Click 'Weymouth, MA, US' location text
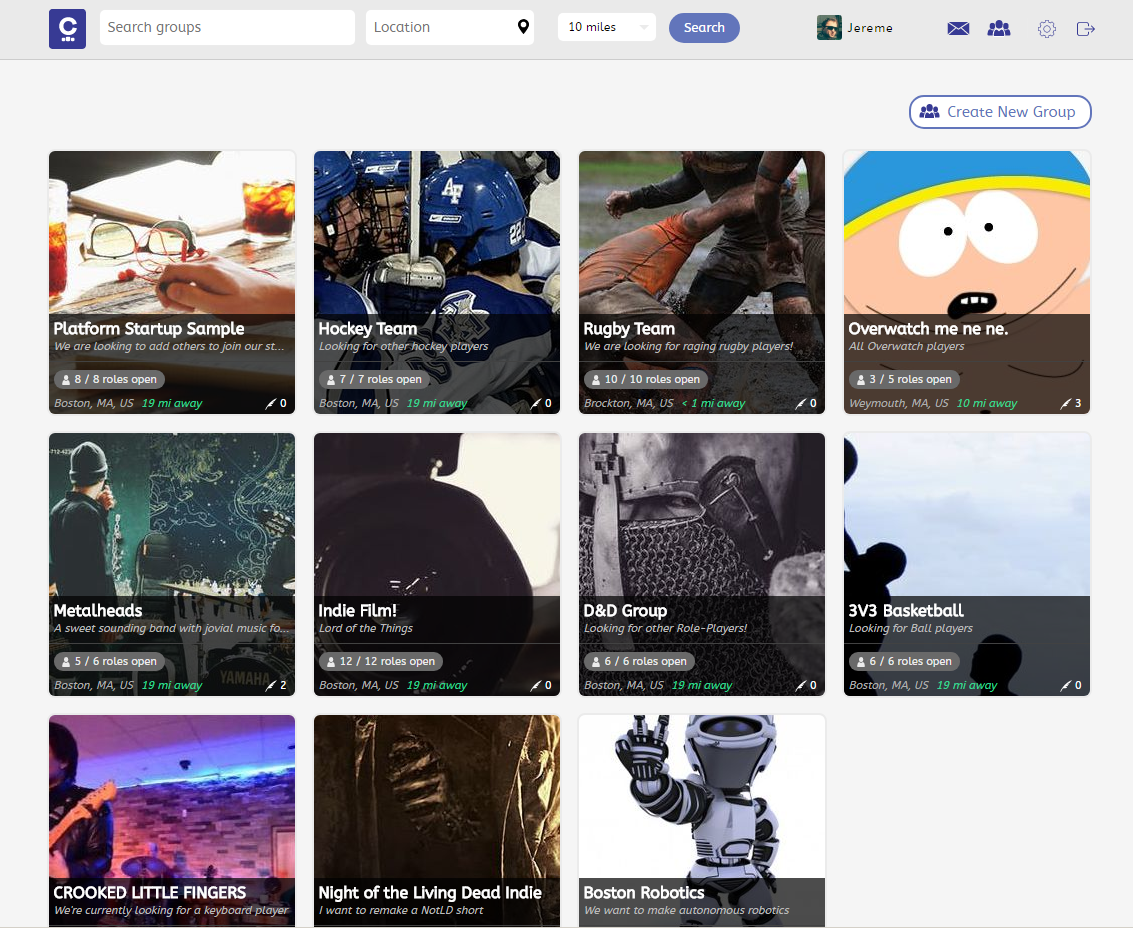Screen dimensions: 1133x929 pyautogui.click(x=899, y=403)
